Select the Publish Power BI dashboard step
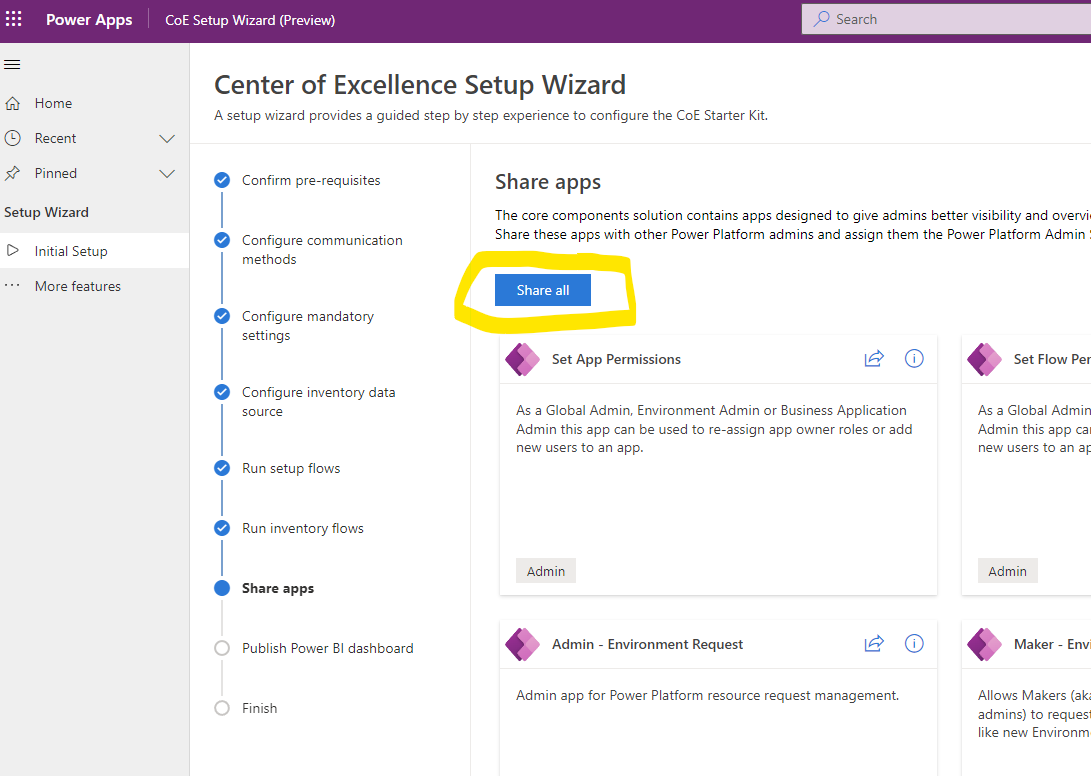1091x776 pixels. (327, 648)
